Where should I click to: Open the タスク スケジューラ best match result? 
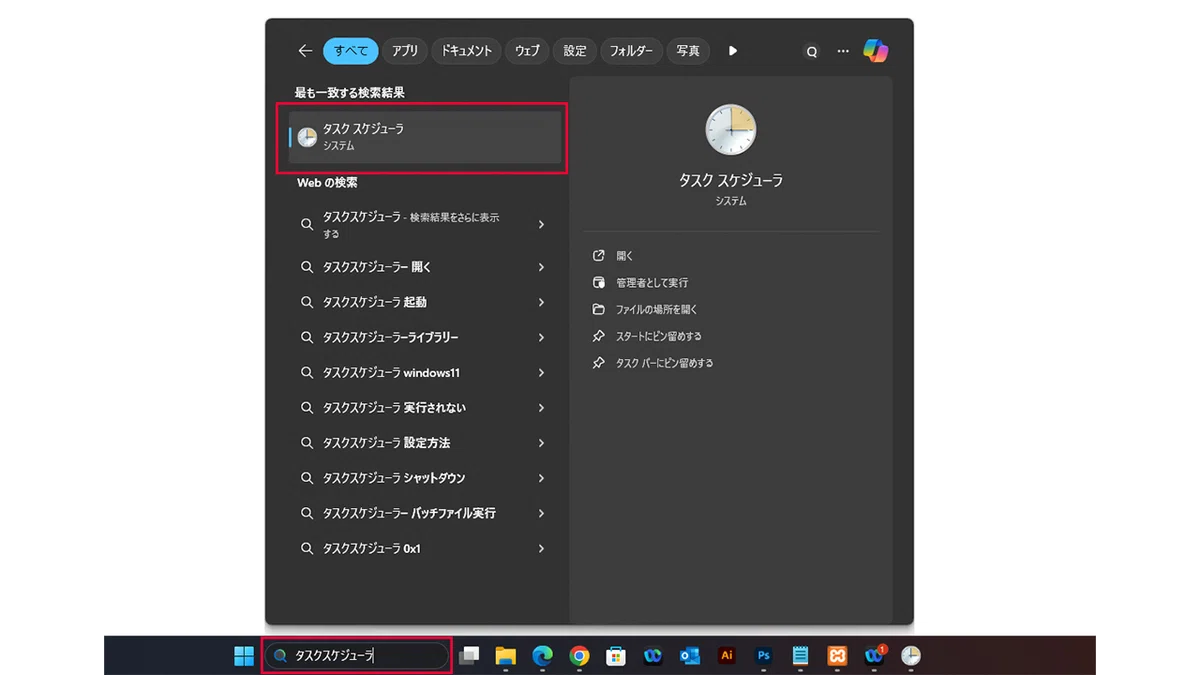tap(425, 137)
